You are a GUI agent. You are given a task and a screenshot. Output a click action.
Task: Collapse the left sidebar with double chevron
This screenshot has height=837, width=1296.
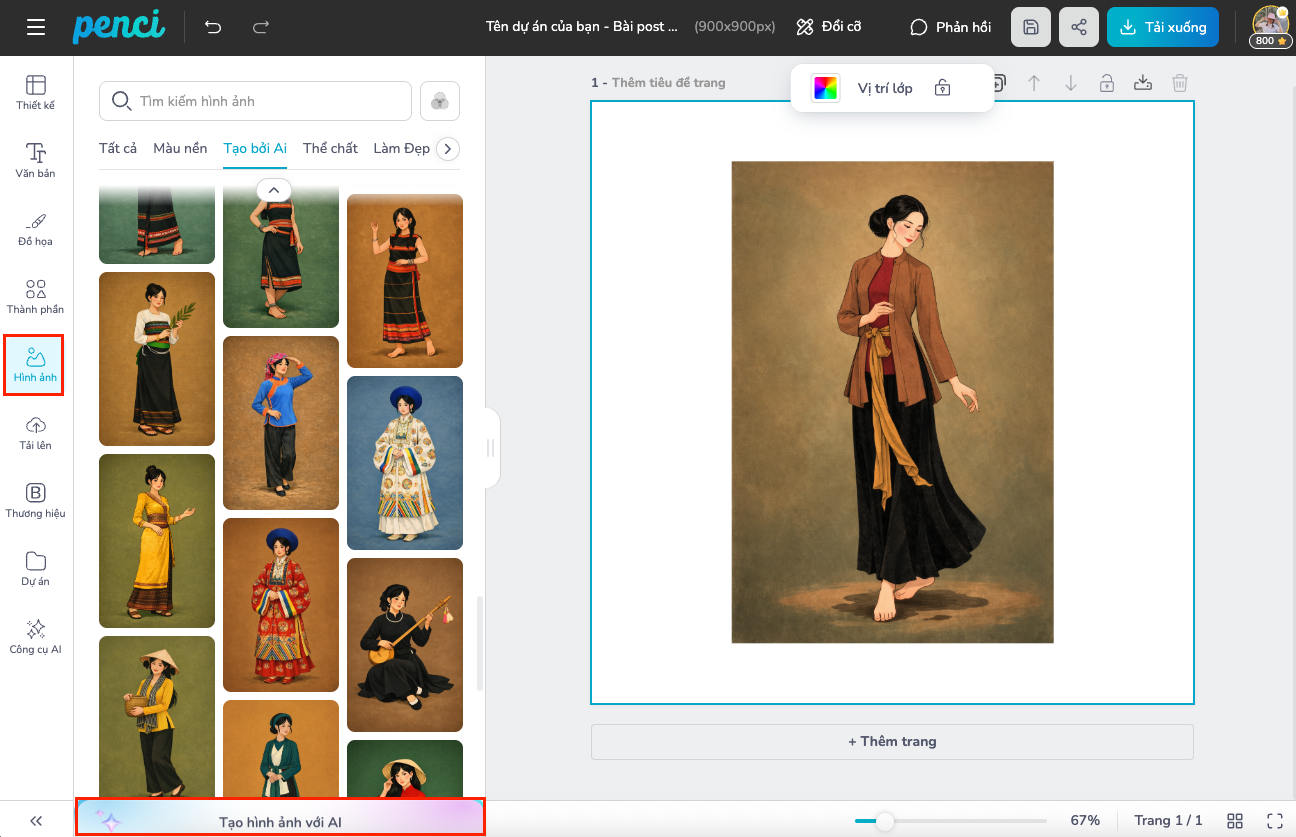(x=36, y=821)
